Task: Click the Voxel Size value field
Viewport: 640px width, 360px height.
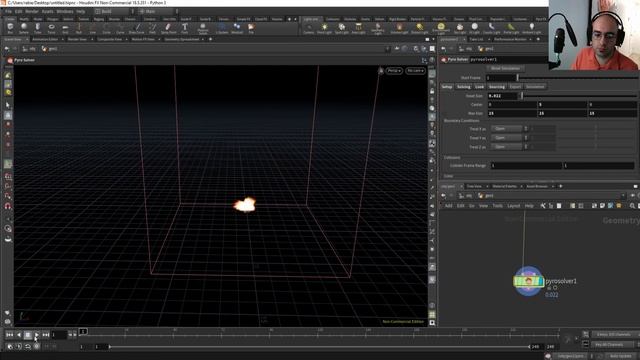Action: point(503,96)
